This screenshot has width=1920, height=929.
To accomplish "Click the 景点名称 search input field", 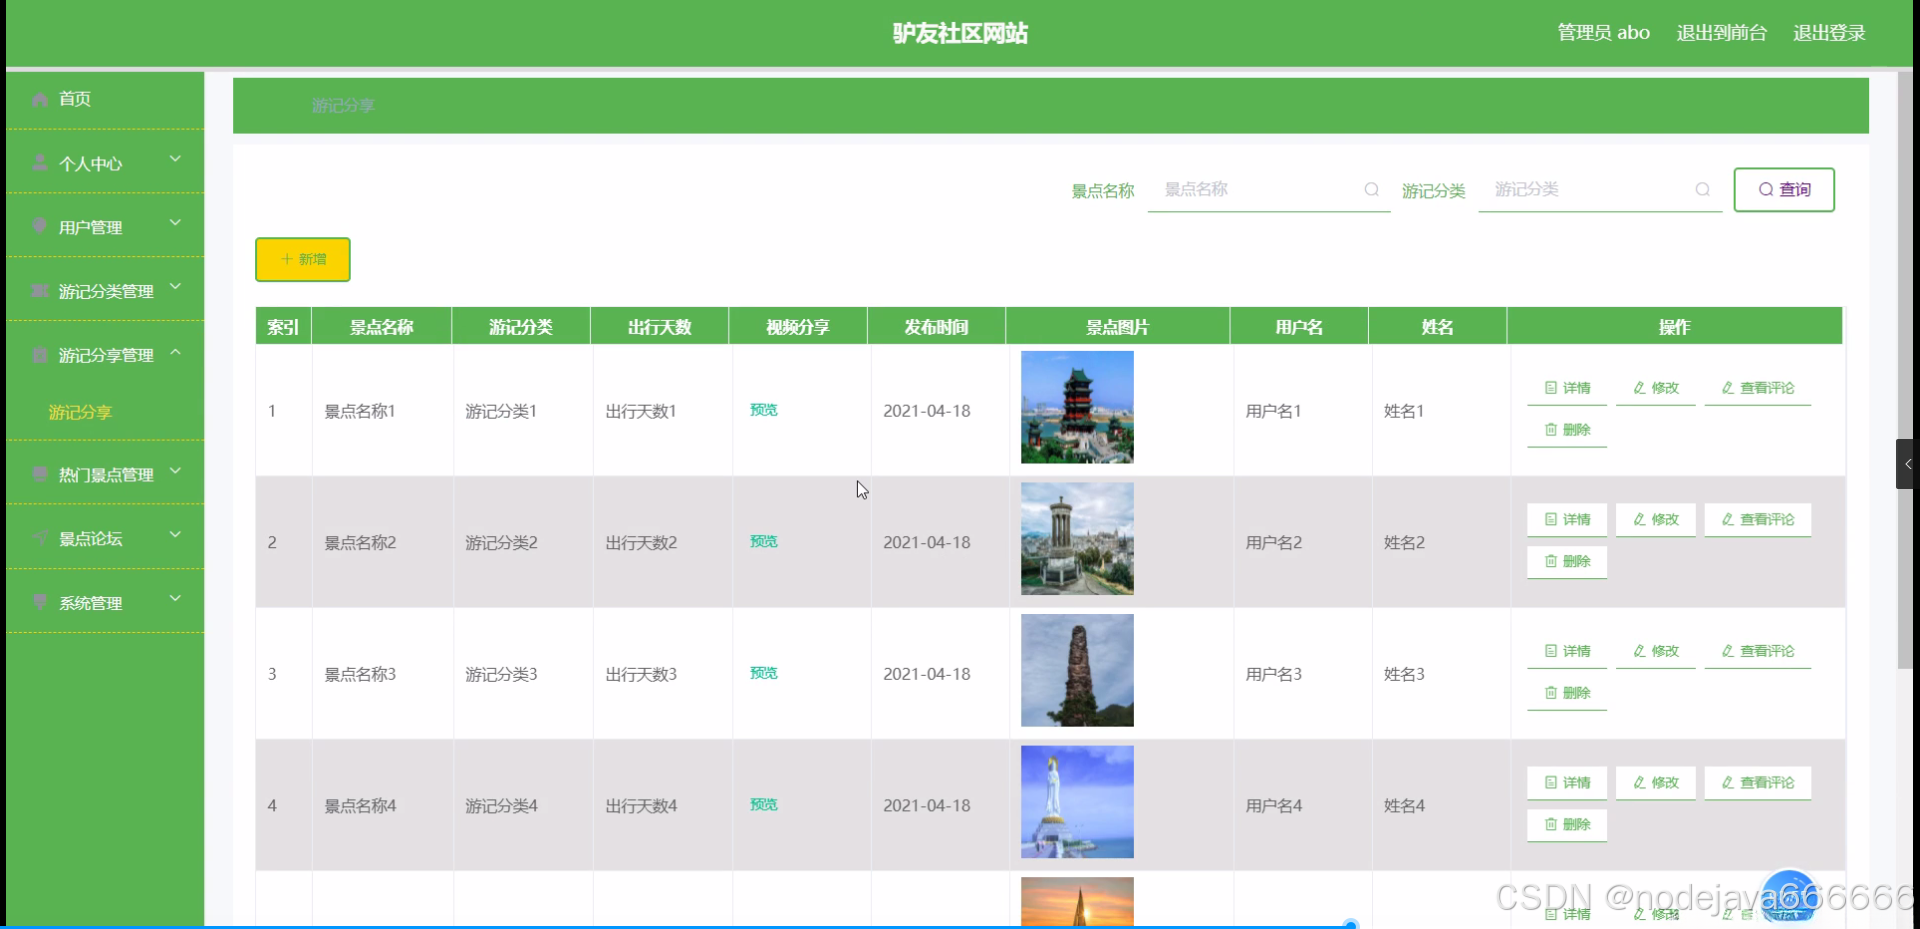I will [1269, 190].
